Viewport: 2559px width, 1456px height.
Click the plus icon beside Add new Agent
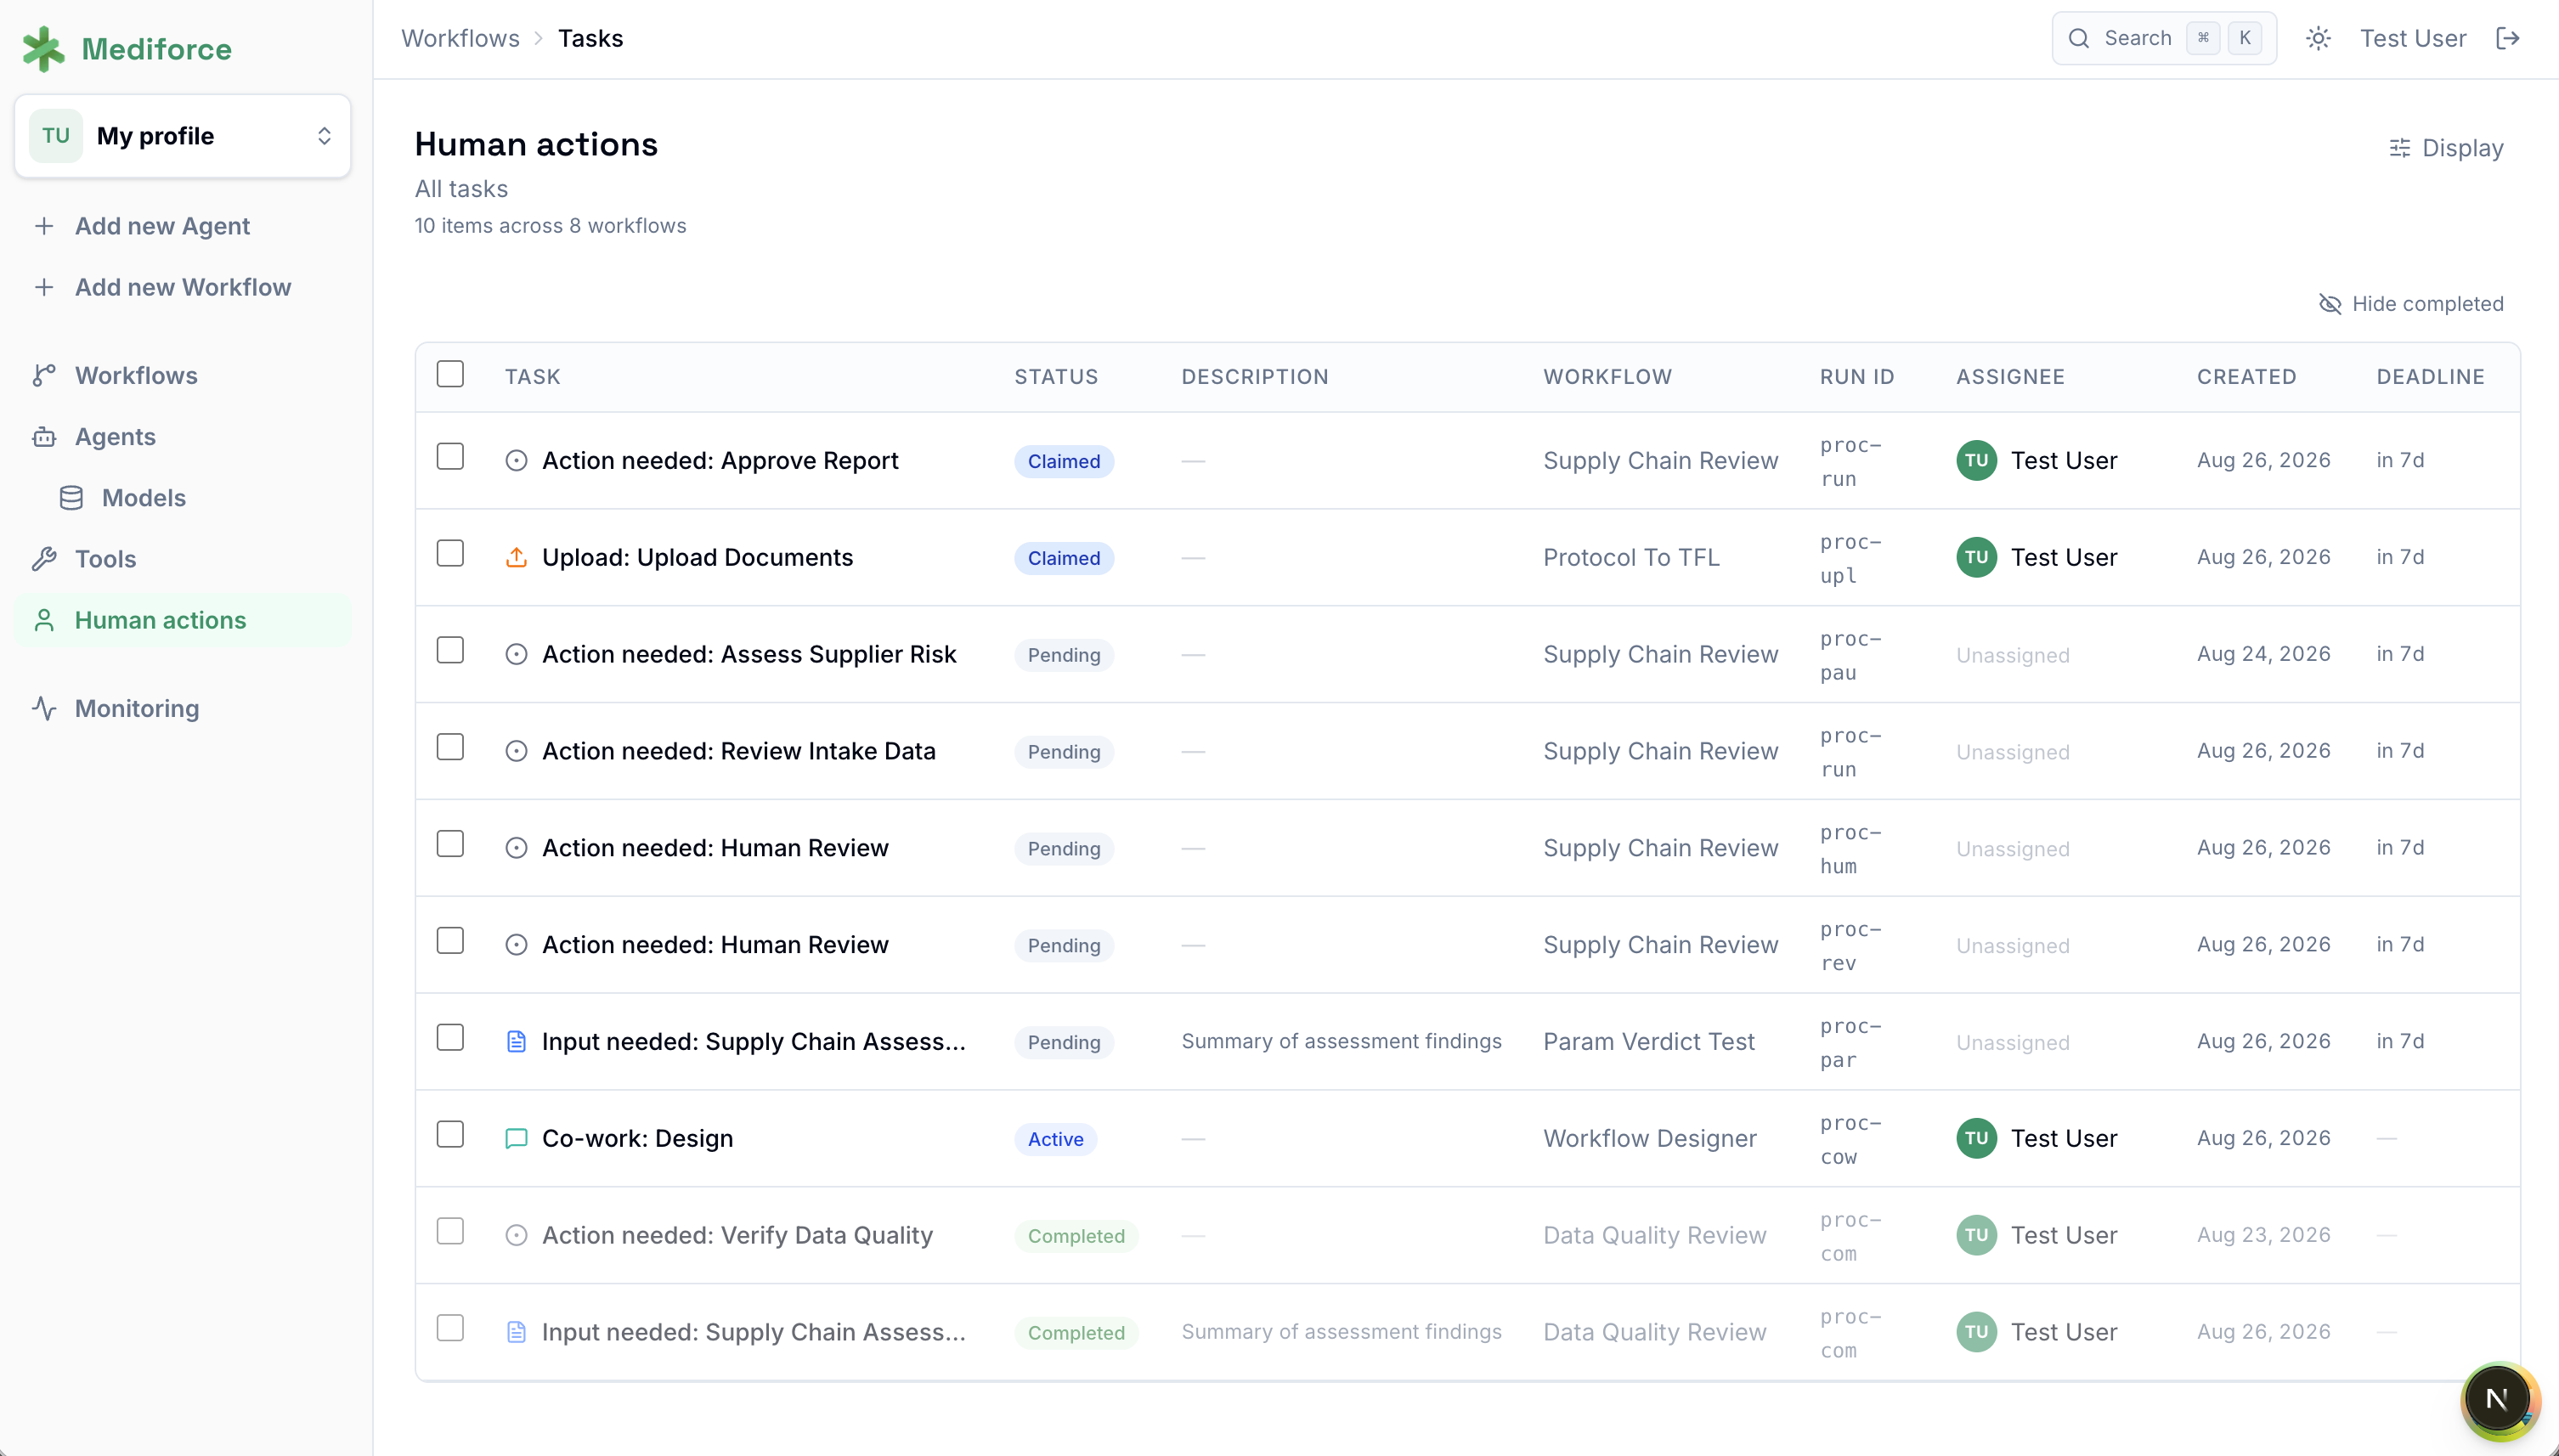click(44, 226)
